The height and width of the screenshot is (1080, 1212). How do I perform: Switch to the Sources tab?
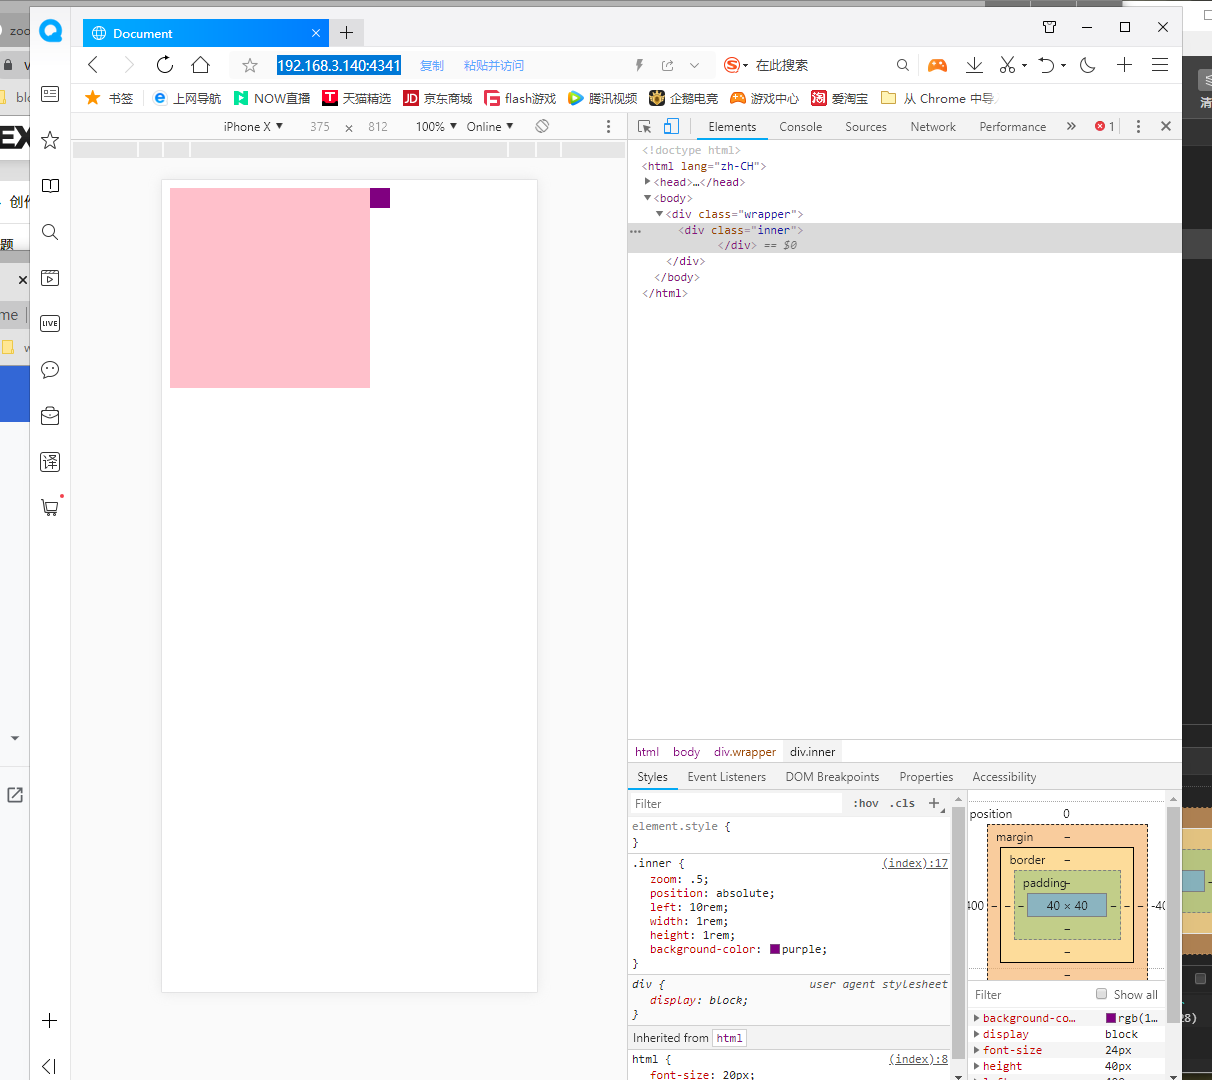pos(866,127)
